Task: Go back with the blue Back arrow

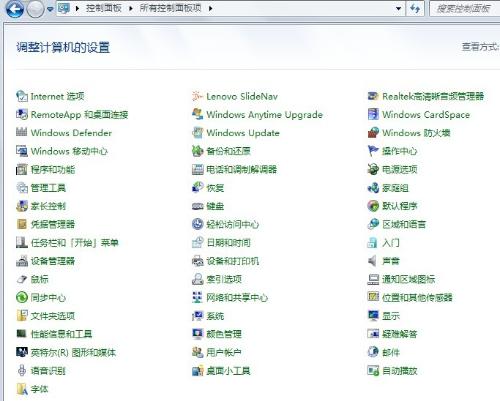Action: pos(15,9)
